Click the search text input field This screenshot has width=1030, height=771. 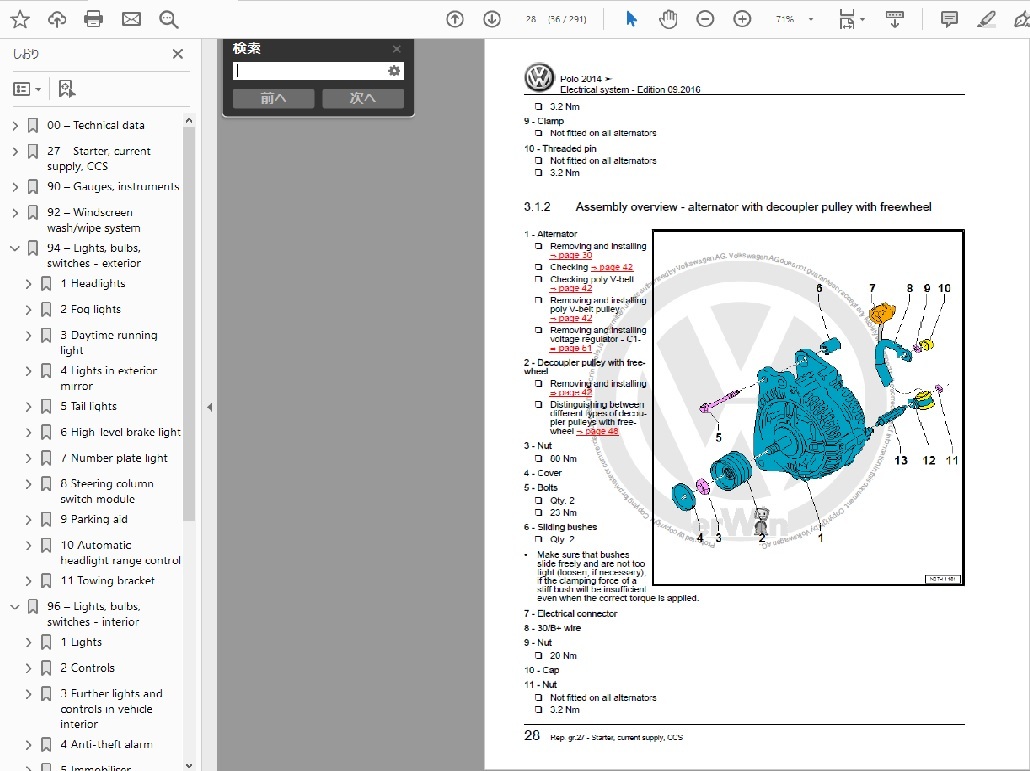(x=309, y=71)
